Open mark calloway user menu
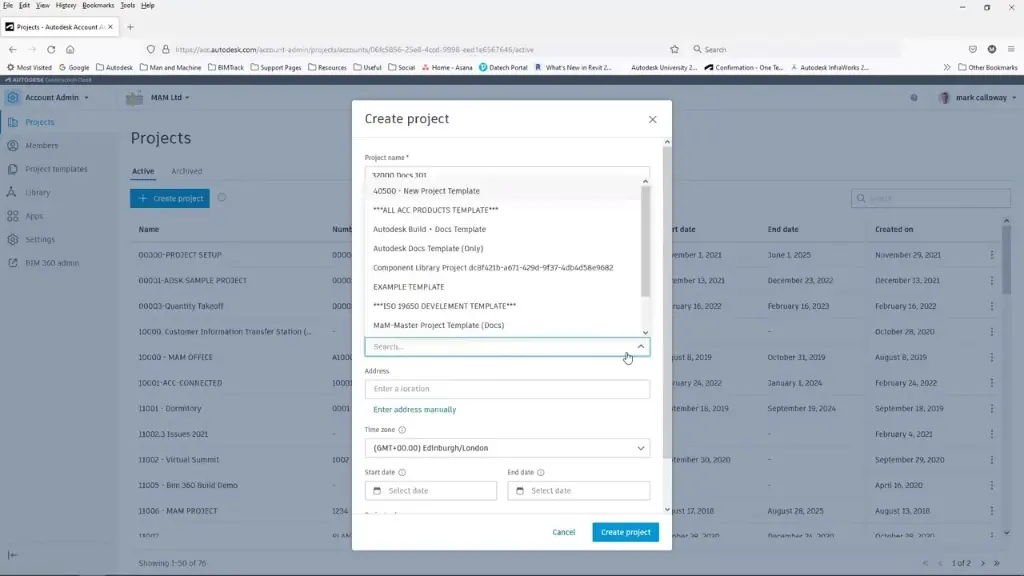This screenshot has height=576, width=1024. [978, 97]
